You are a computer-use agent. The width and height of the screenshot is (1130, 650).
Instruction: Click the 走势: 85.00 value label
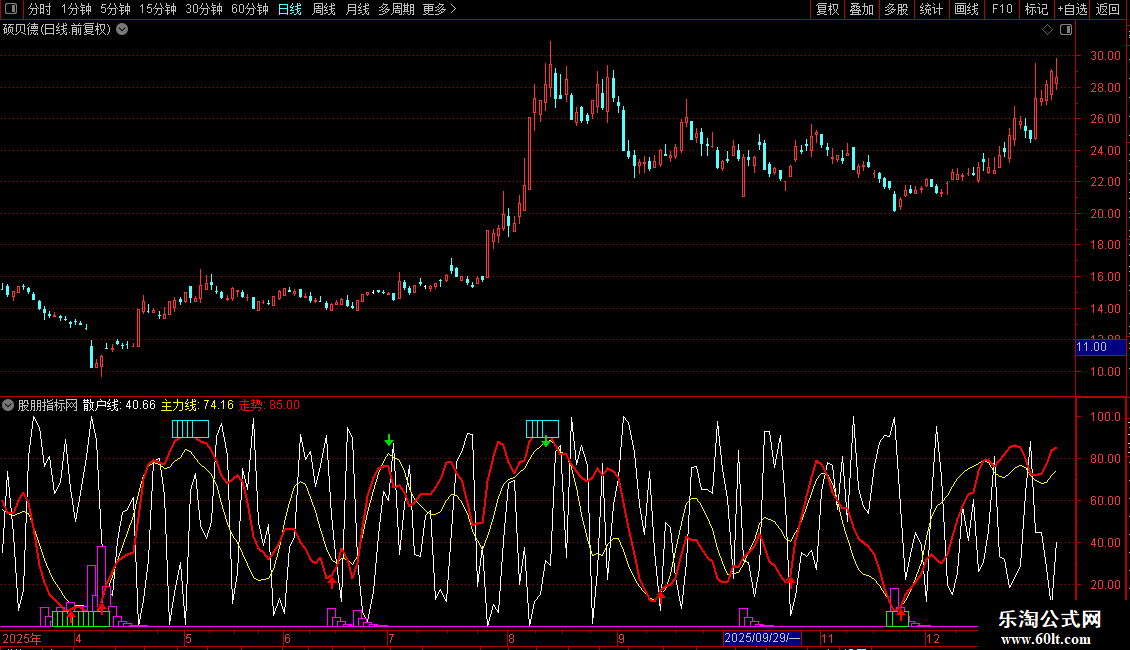(x=270, y=405)
